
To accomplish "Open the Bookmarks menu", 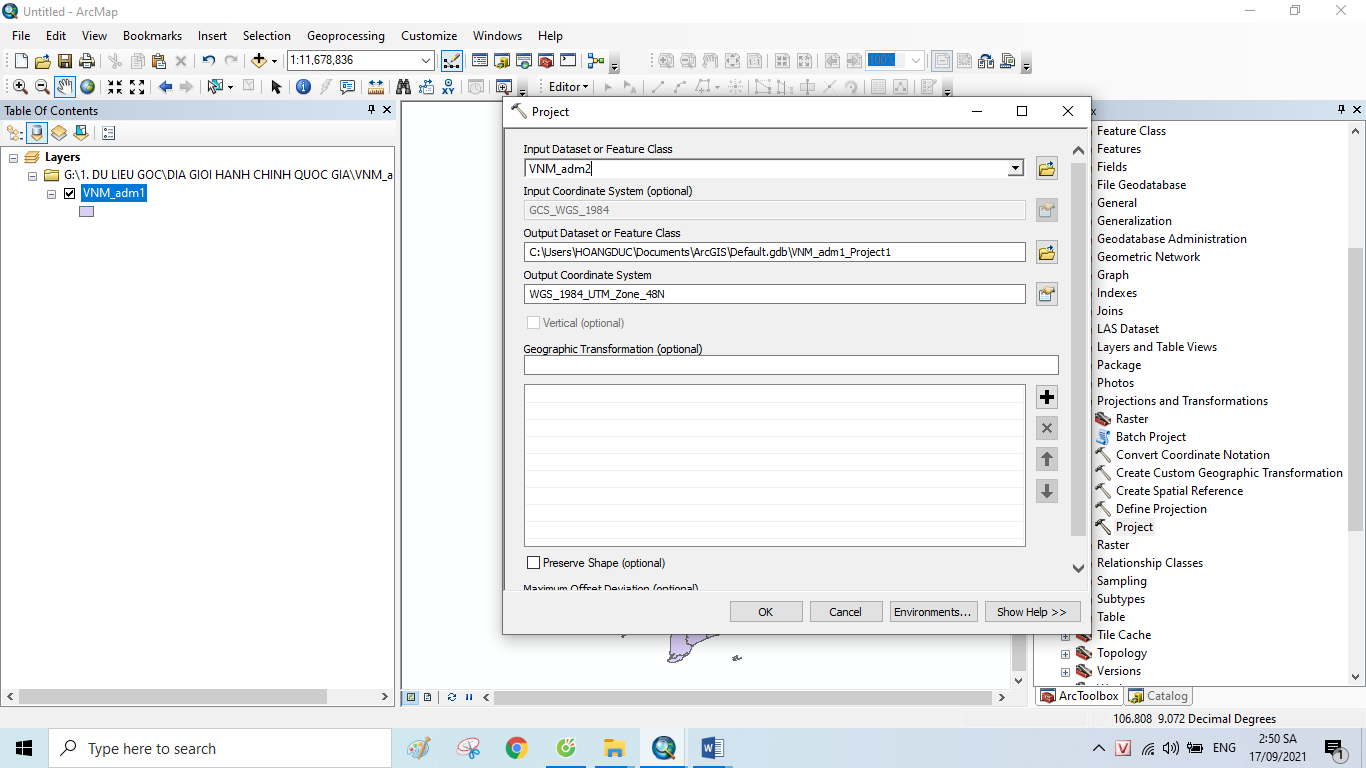I will [152, 35].
